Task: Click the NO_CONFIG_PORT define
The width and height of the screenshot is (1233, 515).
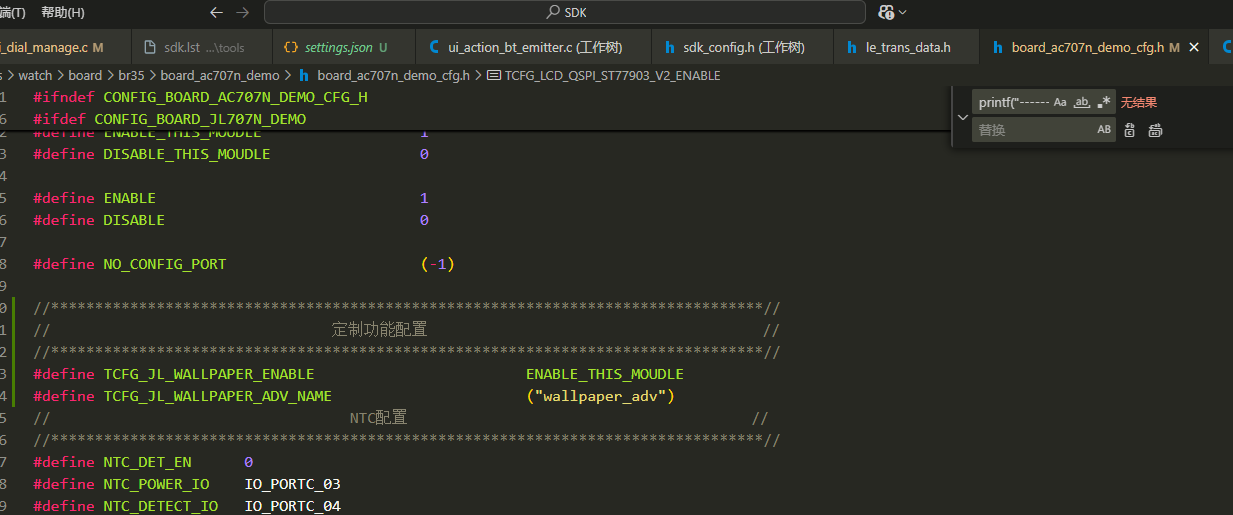Action: tap(165, 264)
